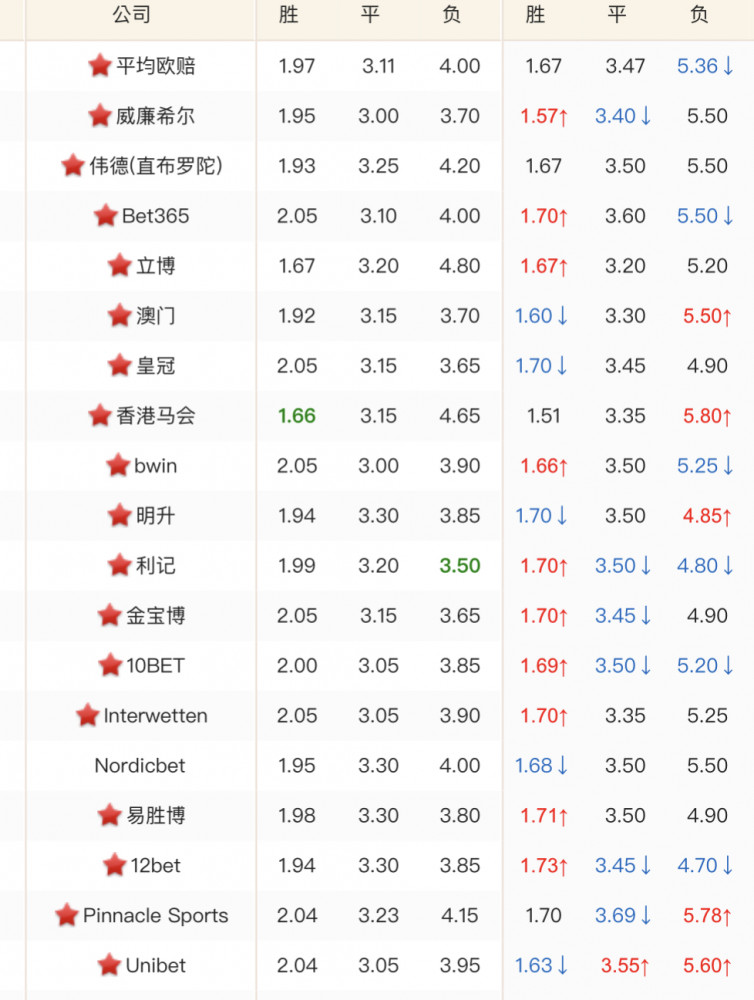Image resolution: width=754 pixels, height=1000 pixels.
Task: Click the 公司 column header
Action: [131, 14]
